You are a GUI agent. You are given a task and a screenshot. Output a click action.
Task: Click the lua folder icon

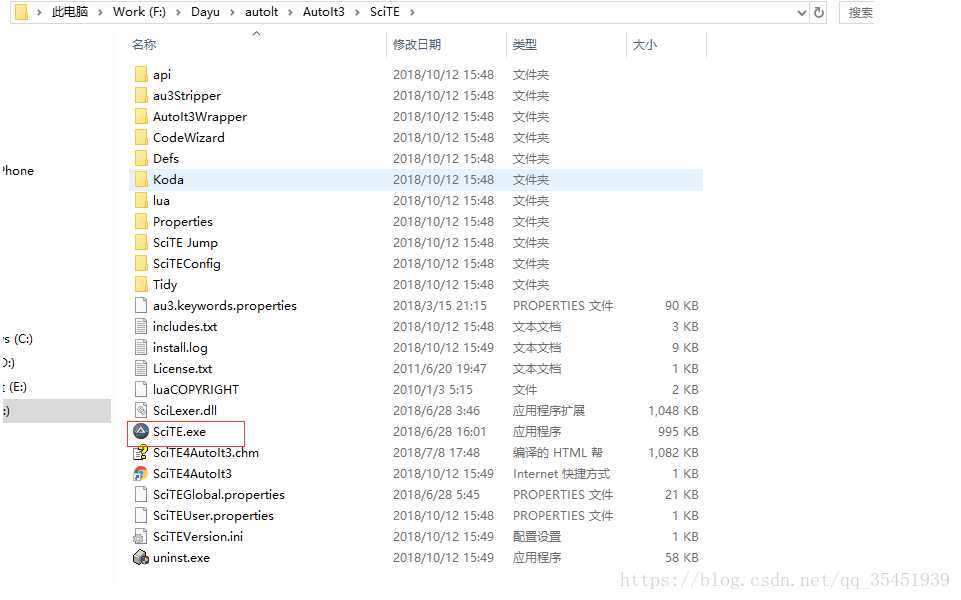(141, 200)
